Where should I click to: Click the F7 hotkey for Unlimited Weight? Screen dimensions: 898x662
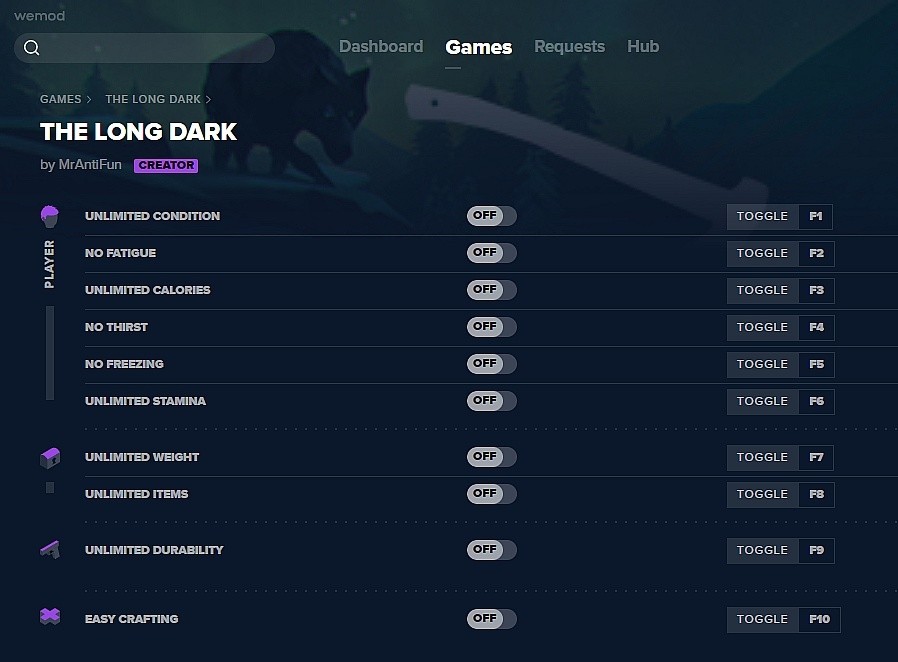pyautogui.click(x=816, y=458)
